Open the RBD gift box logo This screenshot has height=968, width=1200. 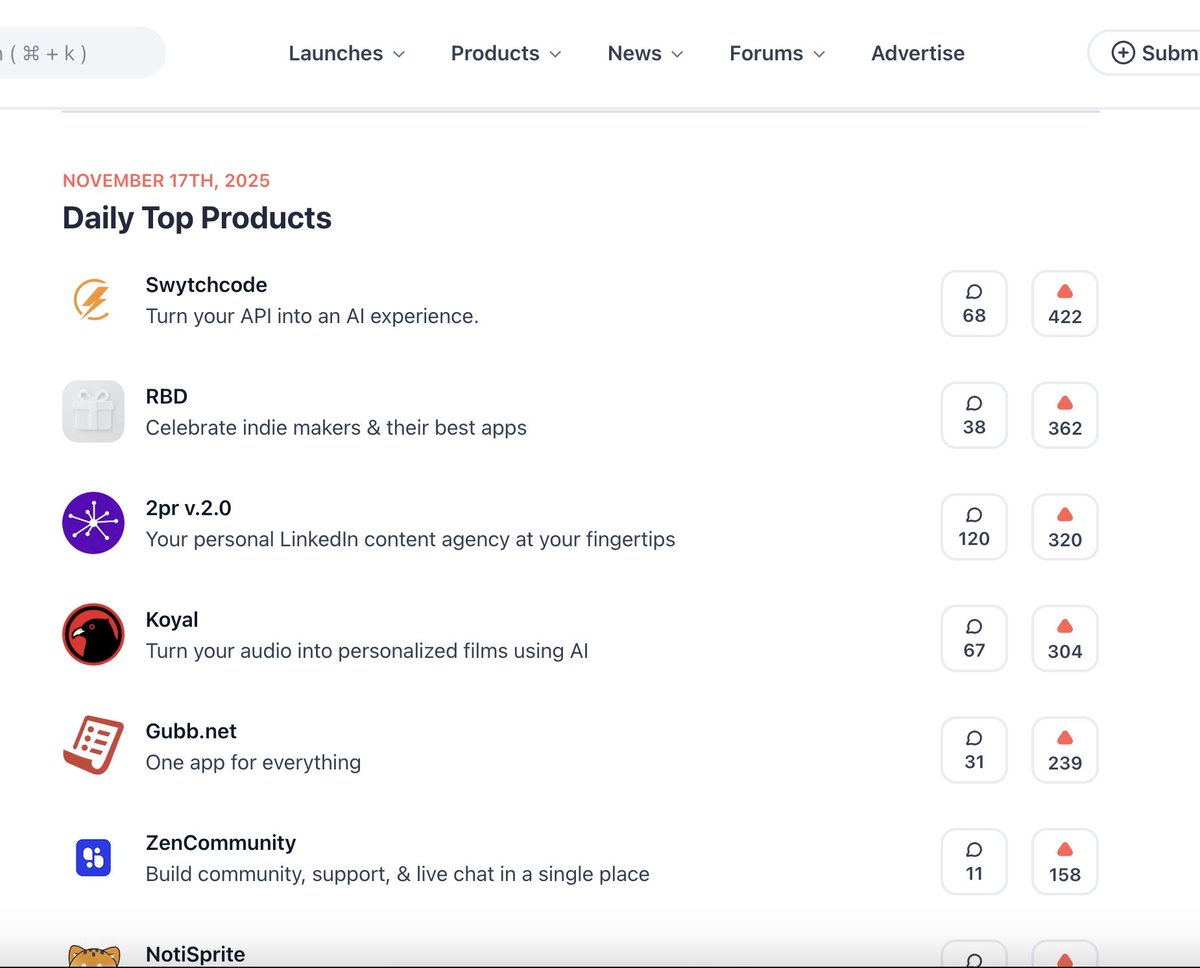(x=93, y=411)
